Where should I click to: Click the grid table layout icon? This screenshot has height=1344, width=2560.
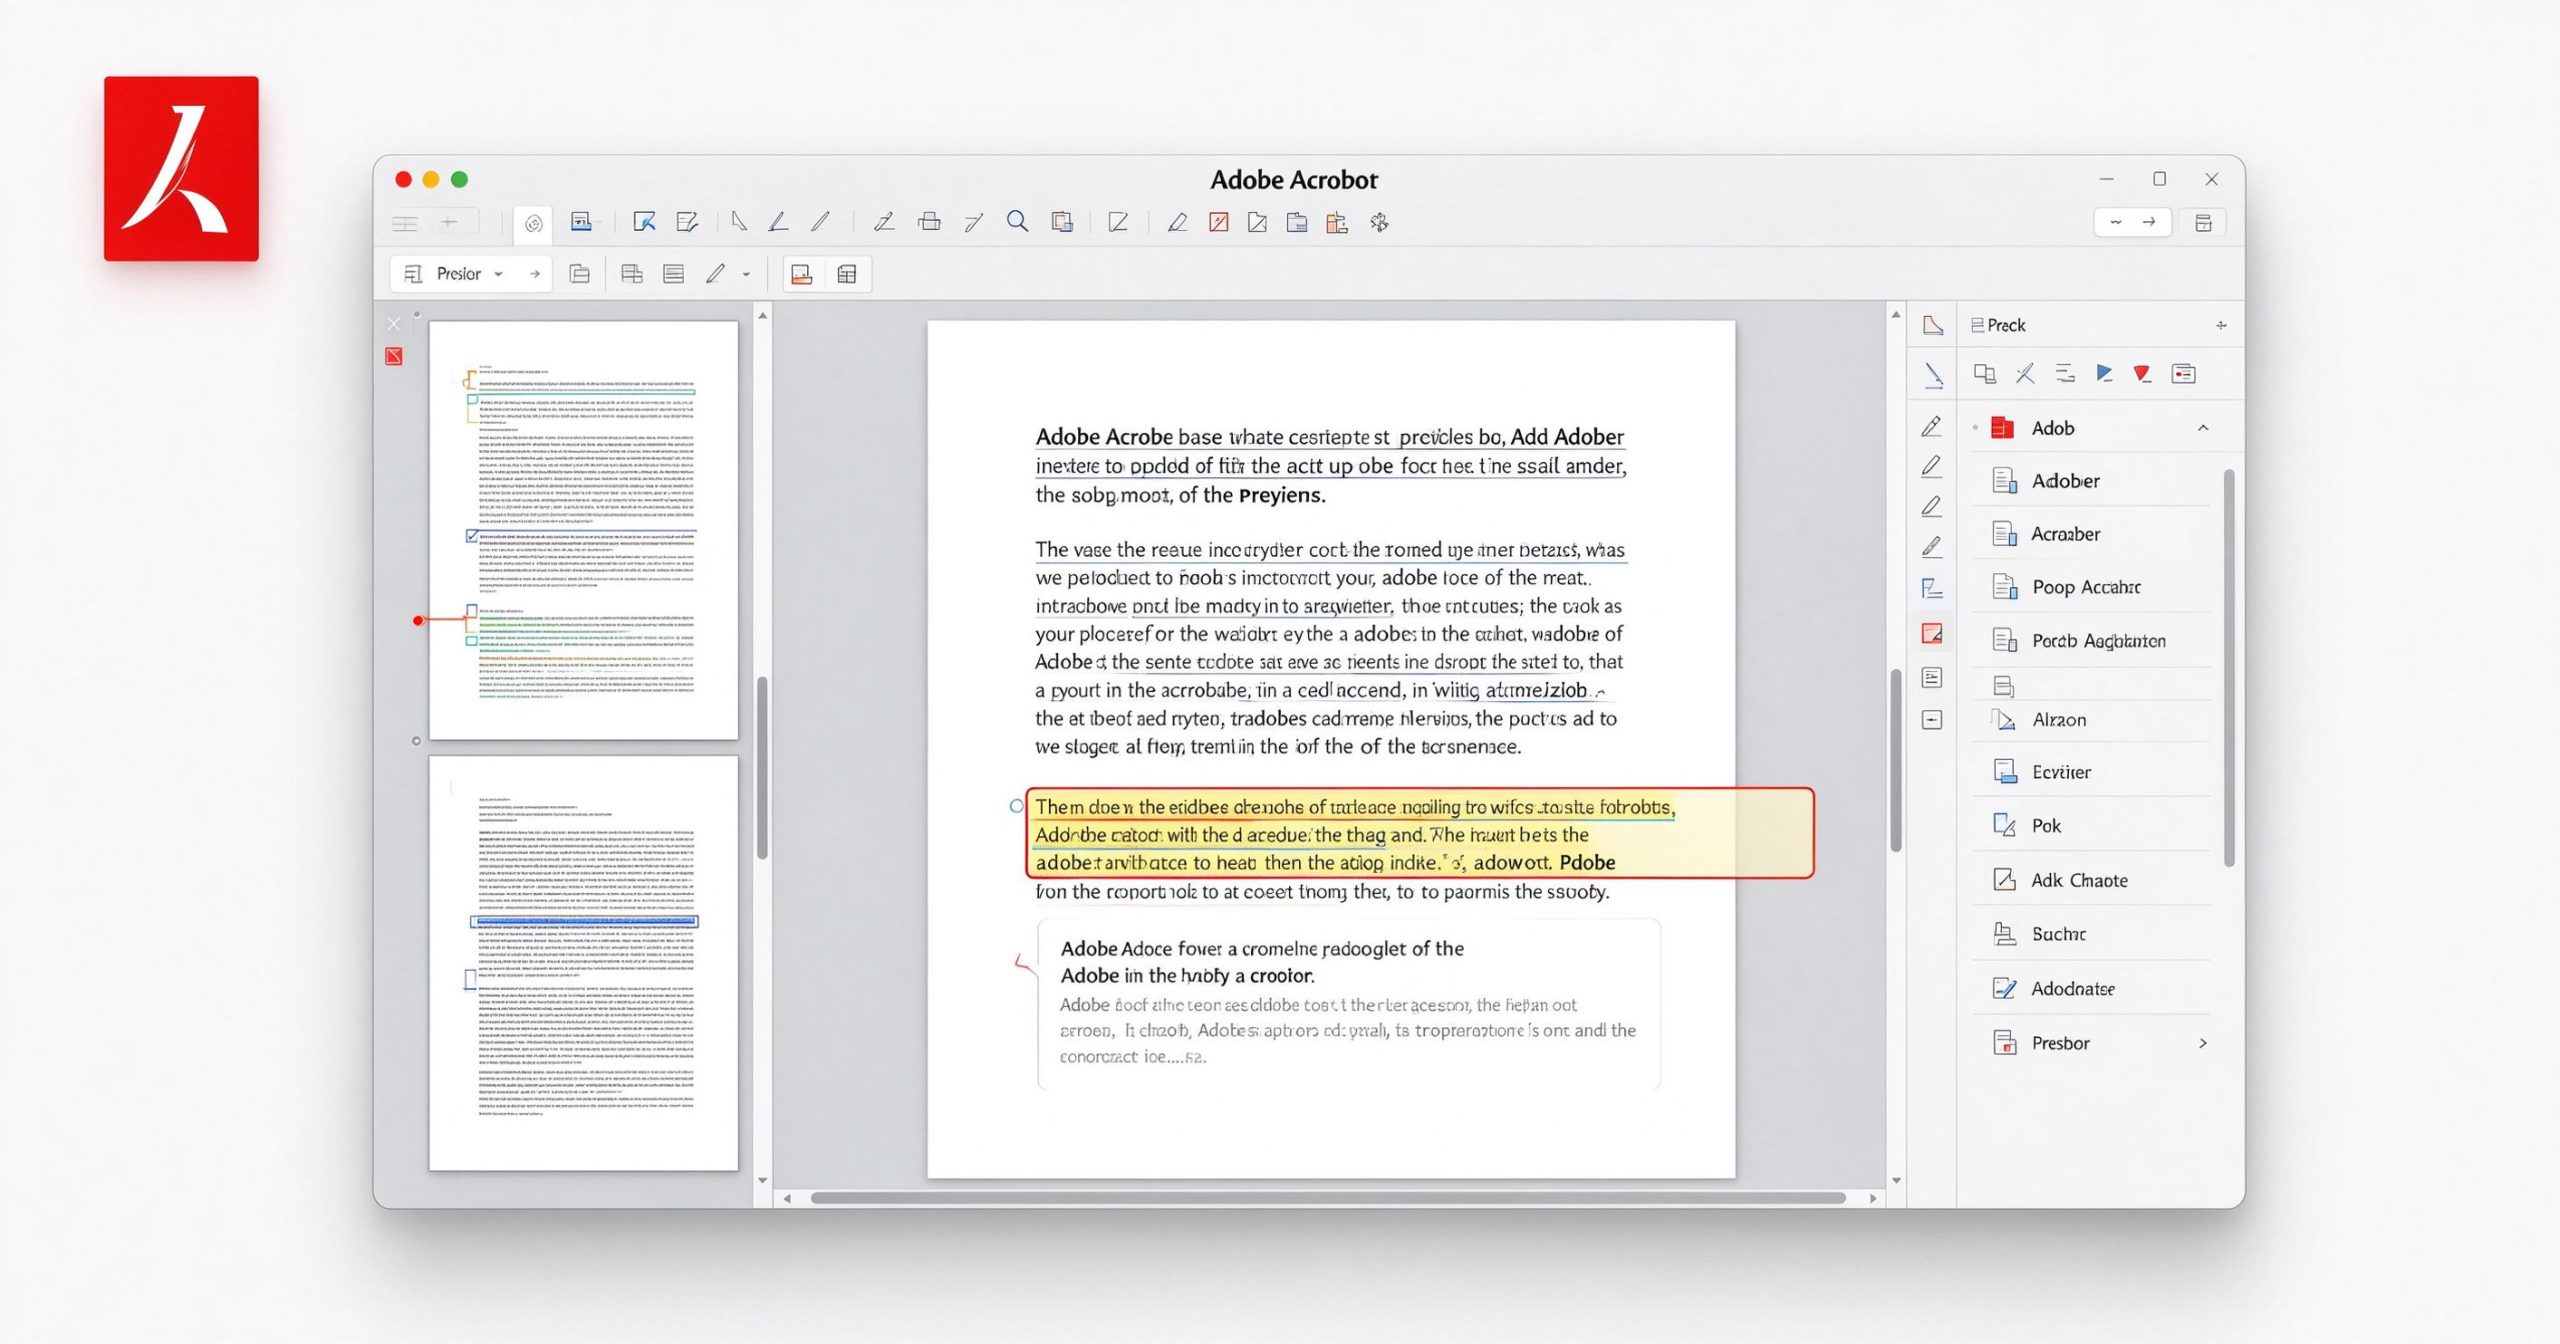tap(847, 274)
